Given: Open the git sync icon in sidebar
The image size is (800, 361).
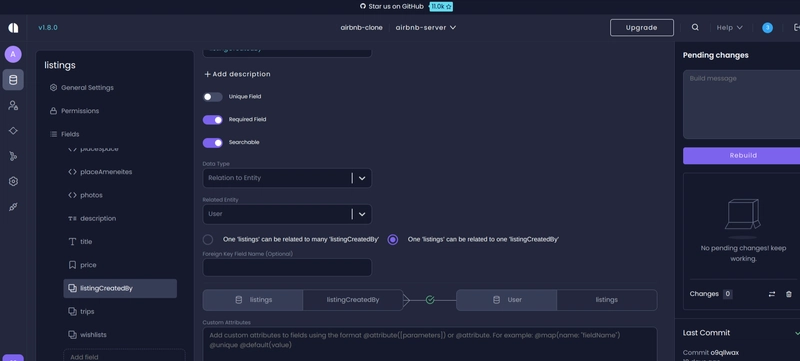Looking at the screenshot, I should point(13,156).
